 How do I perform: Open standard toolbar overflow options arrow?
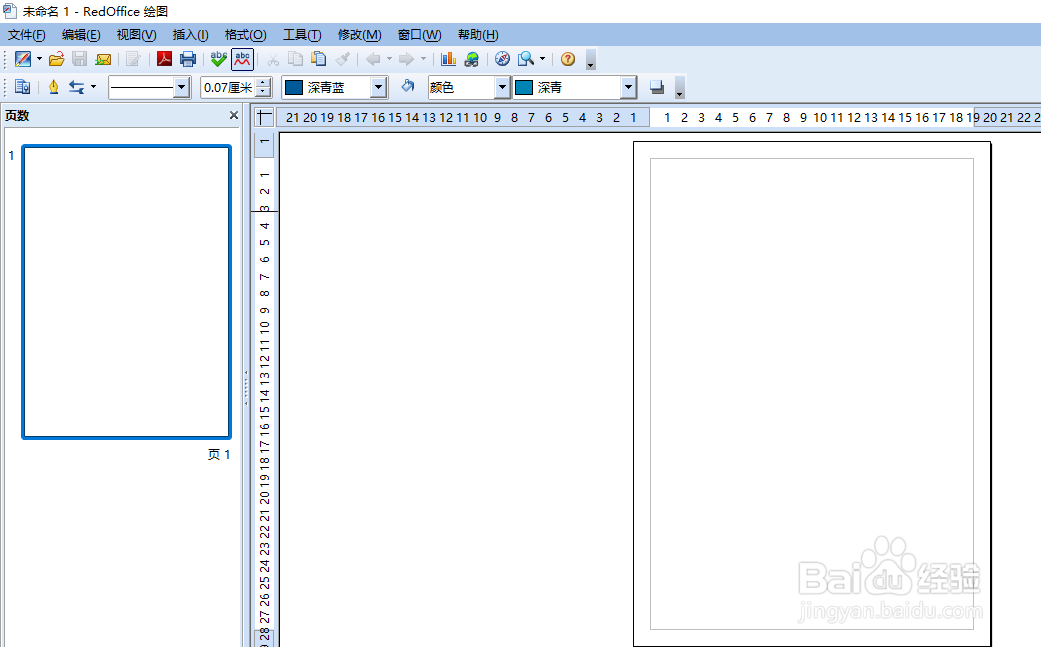590,60
